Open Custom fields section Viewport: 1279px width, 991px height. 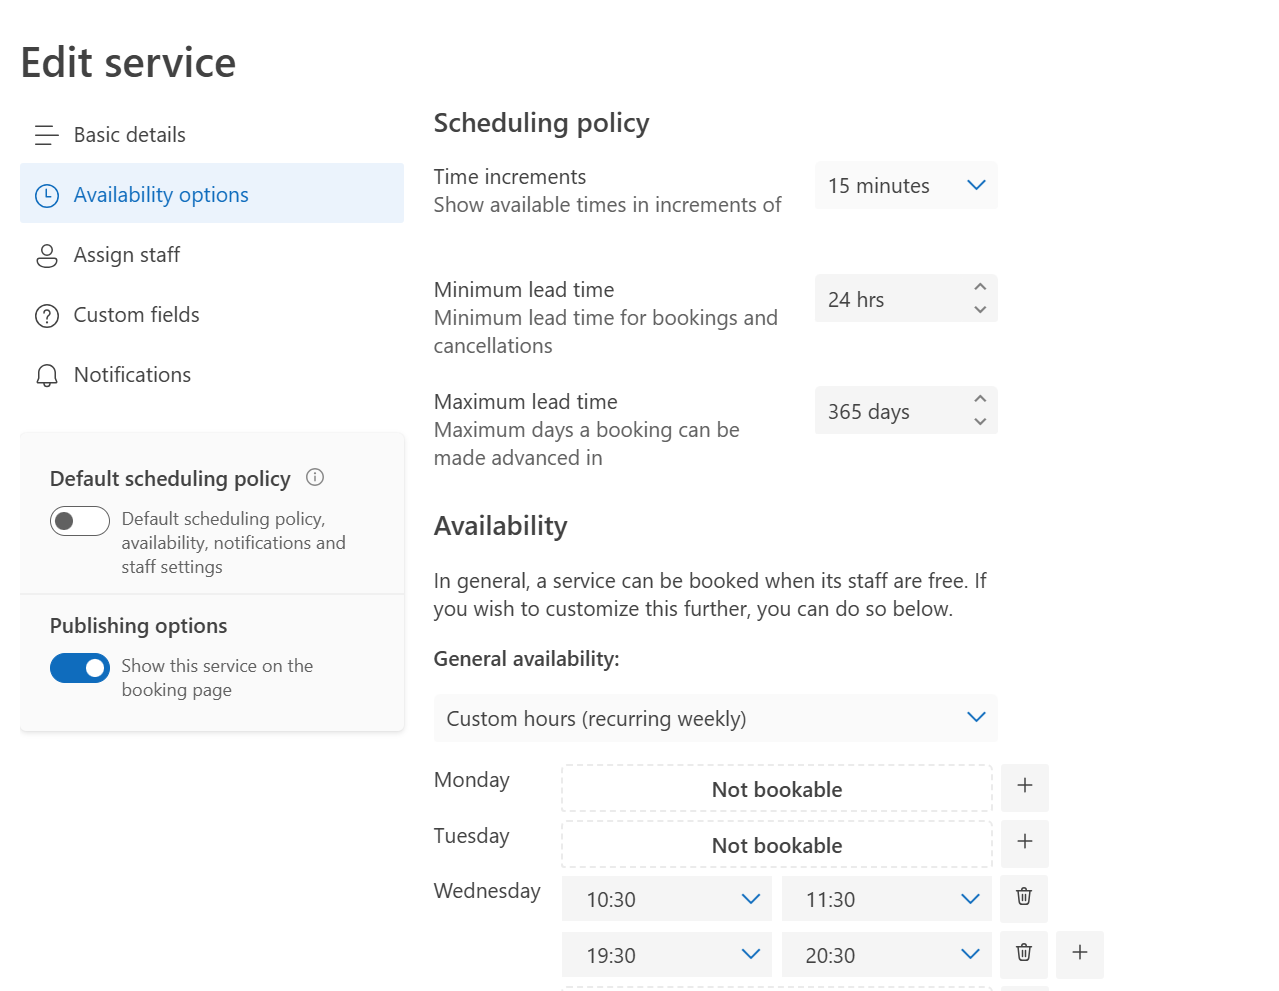[x=211, y=315]
